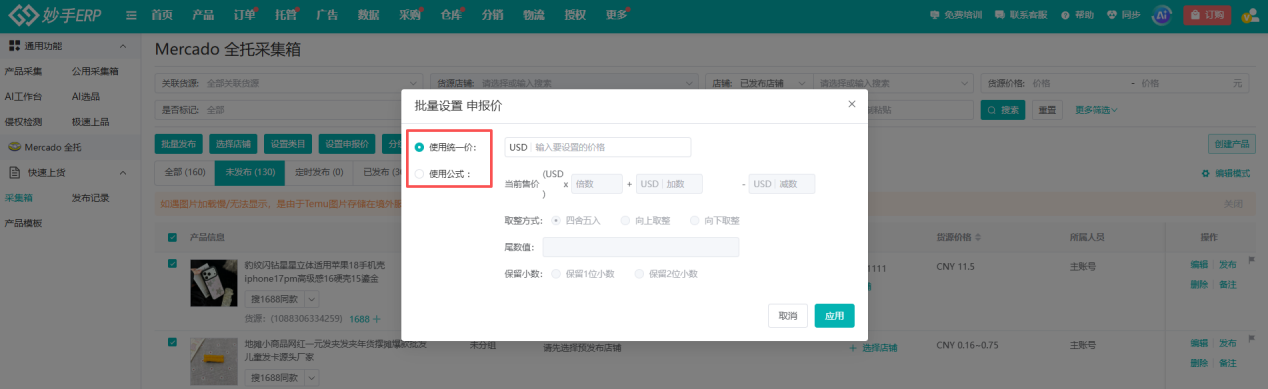The height and width of the screenshot is (389, 1268).
Task: Click the 取消 cancel button
Action: coord(788,316)
